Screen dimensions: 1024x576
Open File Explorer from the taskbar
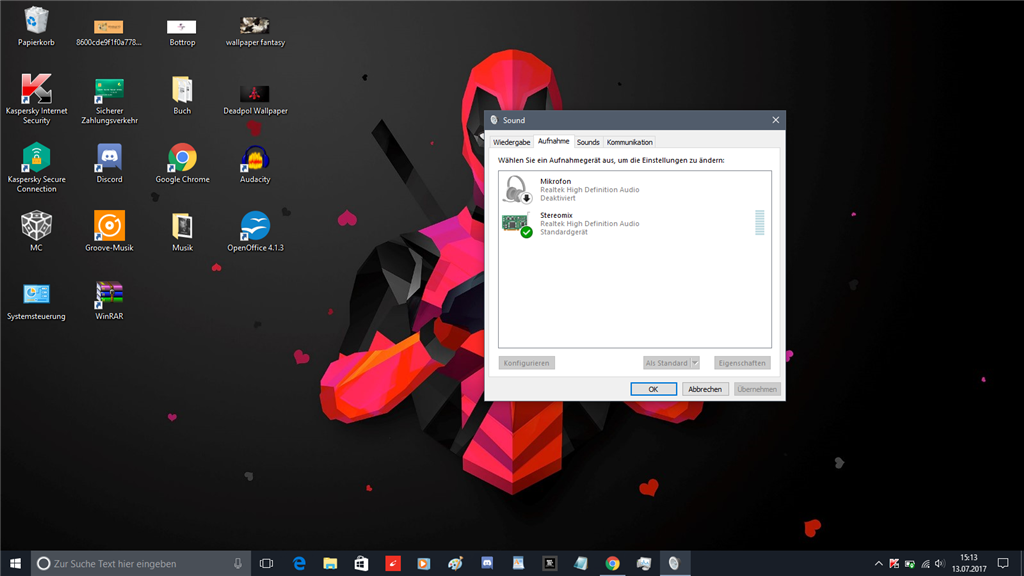[x=330, y=563]
